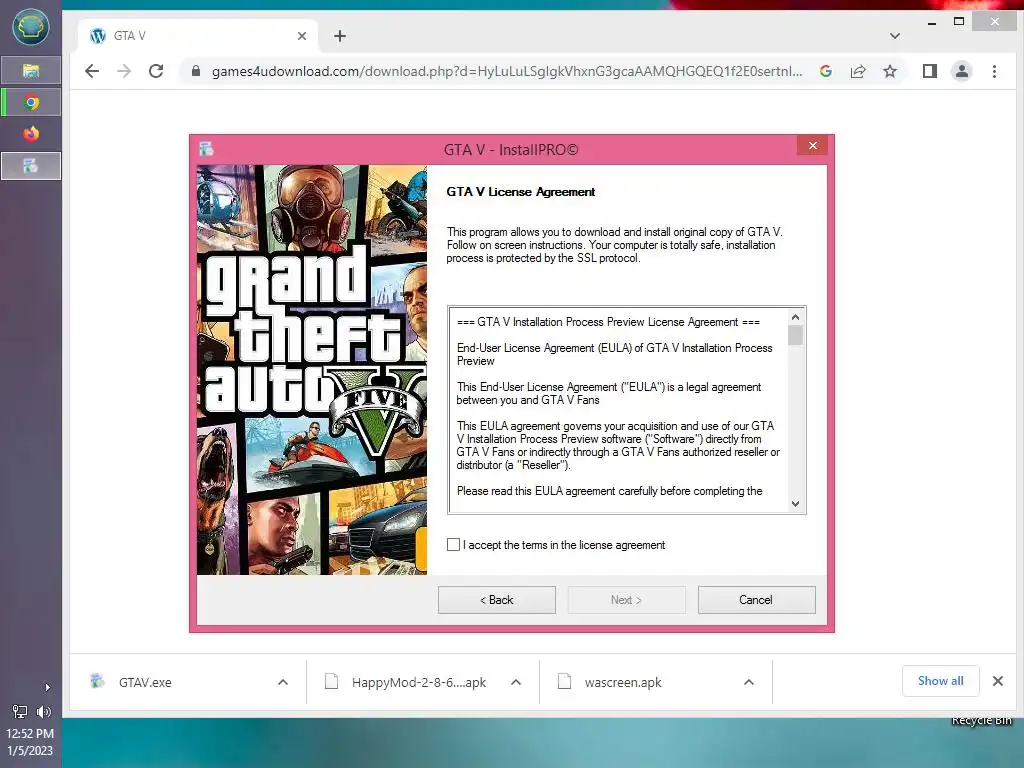Click the WordPress favicon on the tab

tap(98, 36)
